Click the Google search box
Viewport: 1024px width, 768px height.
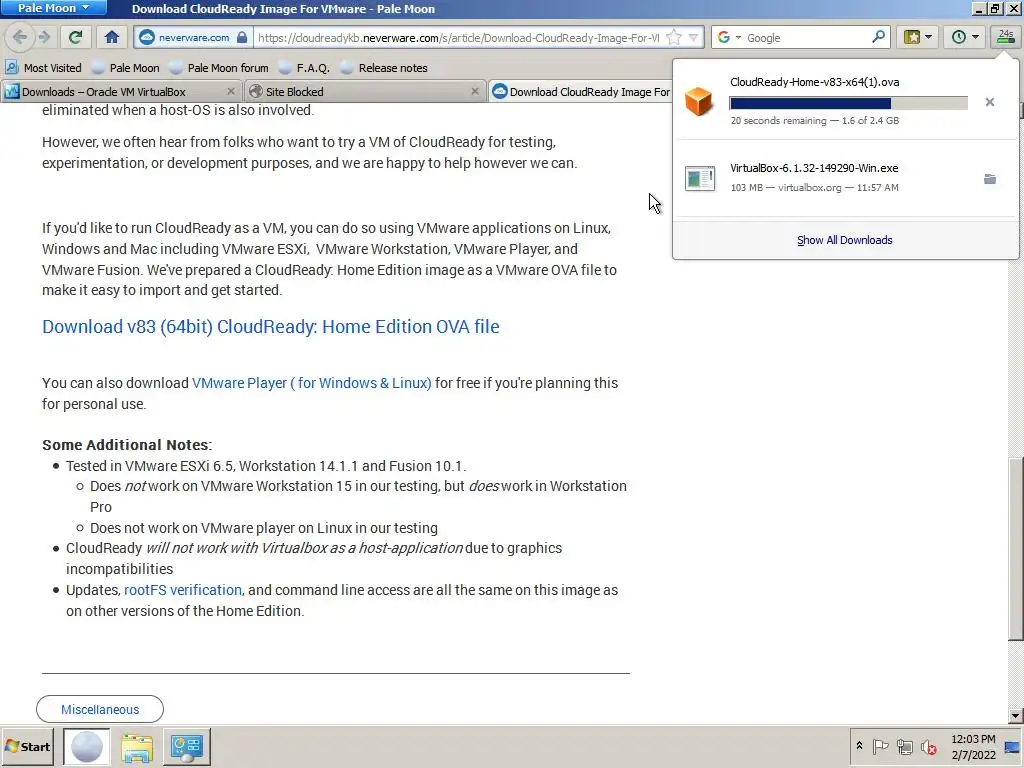click(807, 38)
